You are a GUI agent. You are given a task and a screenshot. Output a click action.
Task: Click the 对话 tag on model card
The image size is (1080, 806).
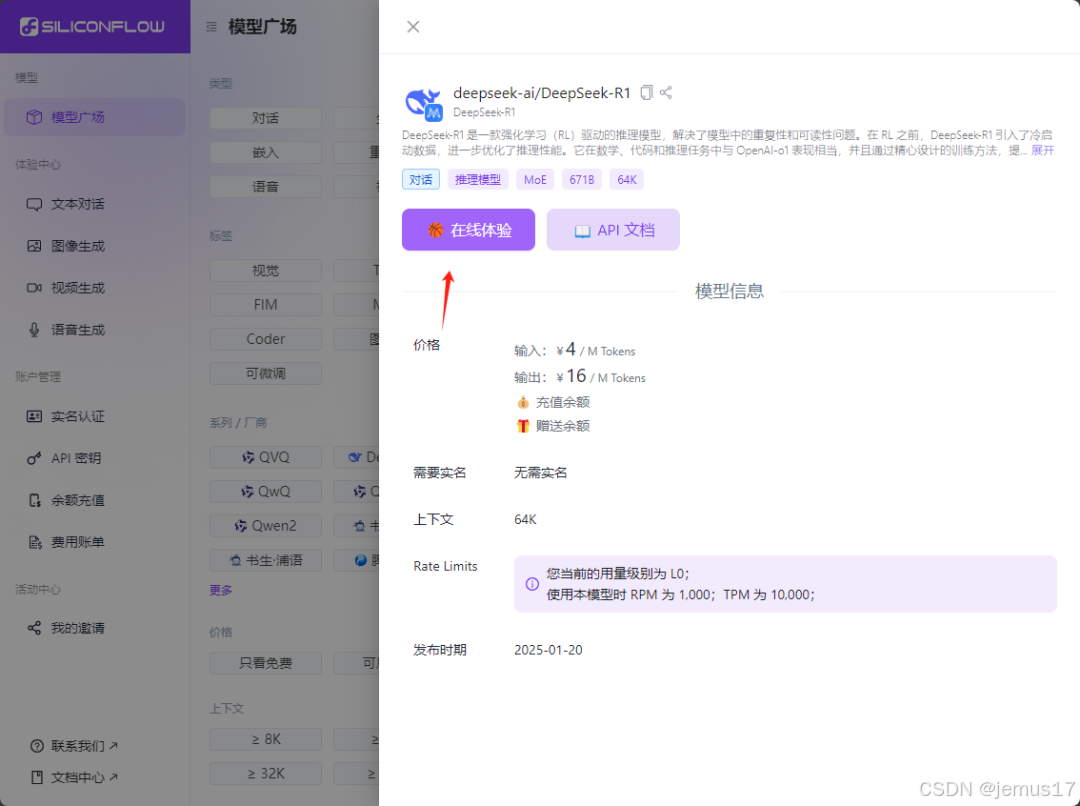pos(421,180)
